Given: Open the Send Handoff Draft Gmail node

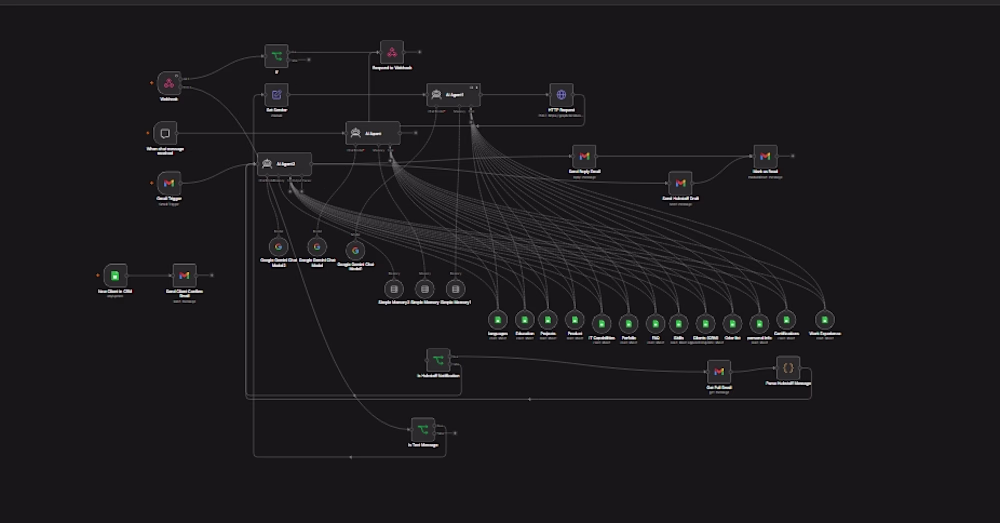Looking at the screenshot, I should click(680, 183).
